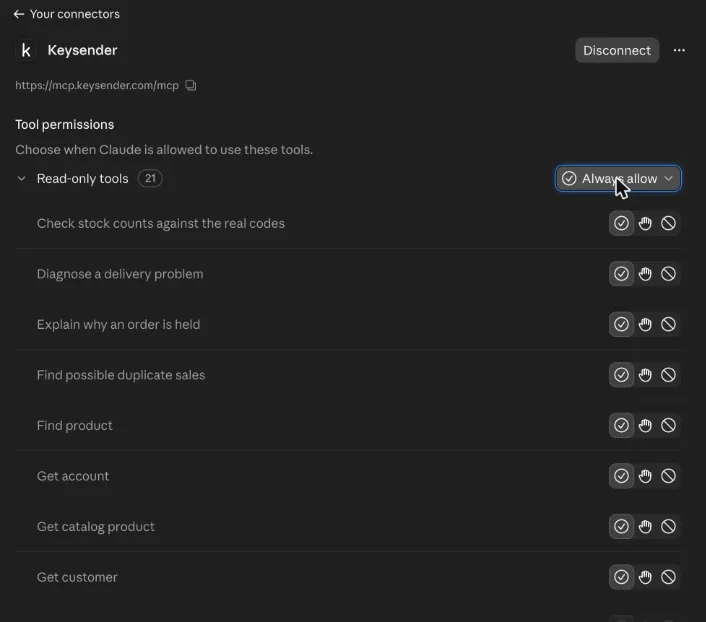Click the Read-only tools section title
The image size is (706, 622).
point(83,178)
